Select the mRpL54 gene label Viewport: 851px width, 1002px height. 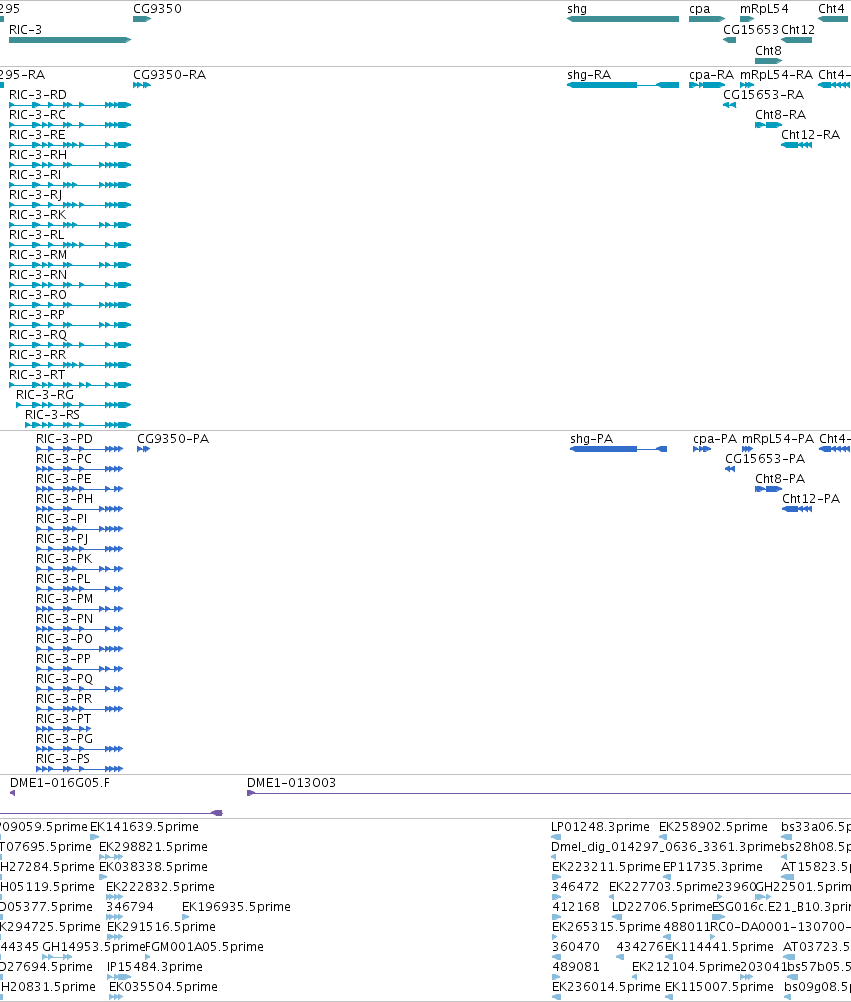764,9
